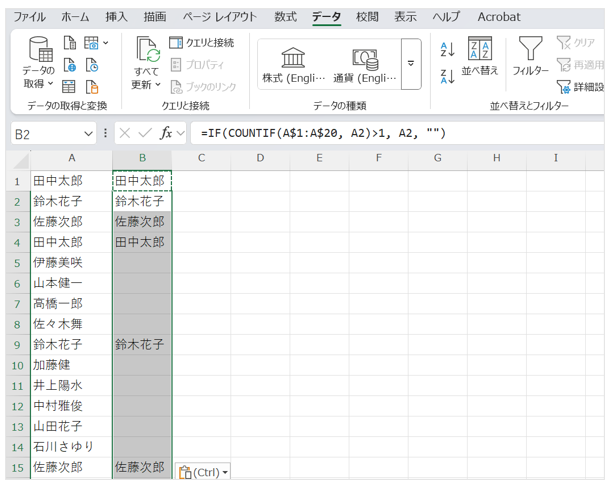Expand the 画像から dropdown arrow
Screen dimensions: 607x482
pos(106,43)
